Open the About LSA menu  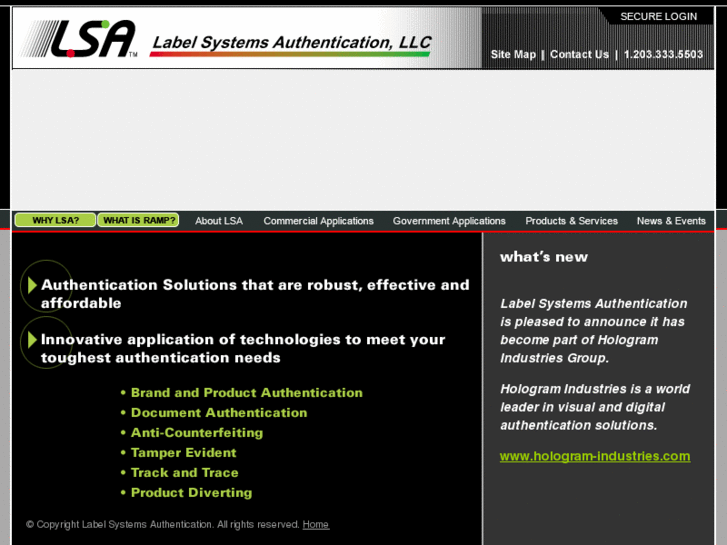219,221
